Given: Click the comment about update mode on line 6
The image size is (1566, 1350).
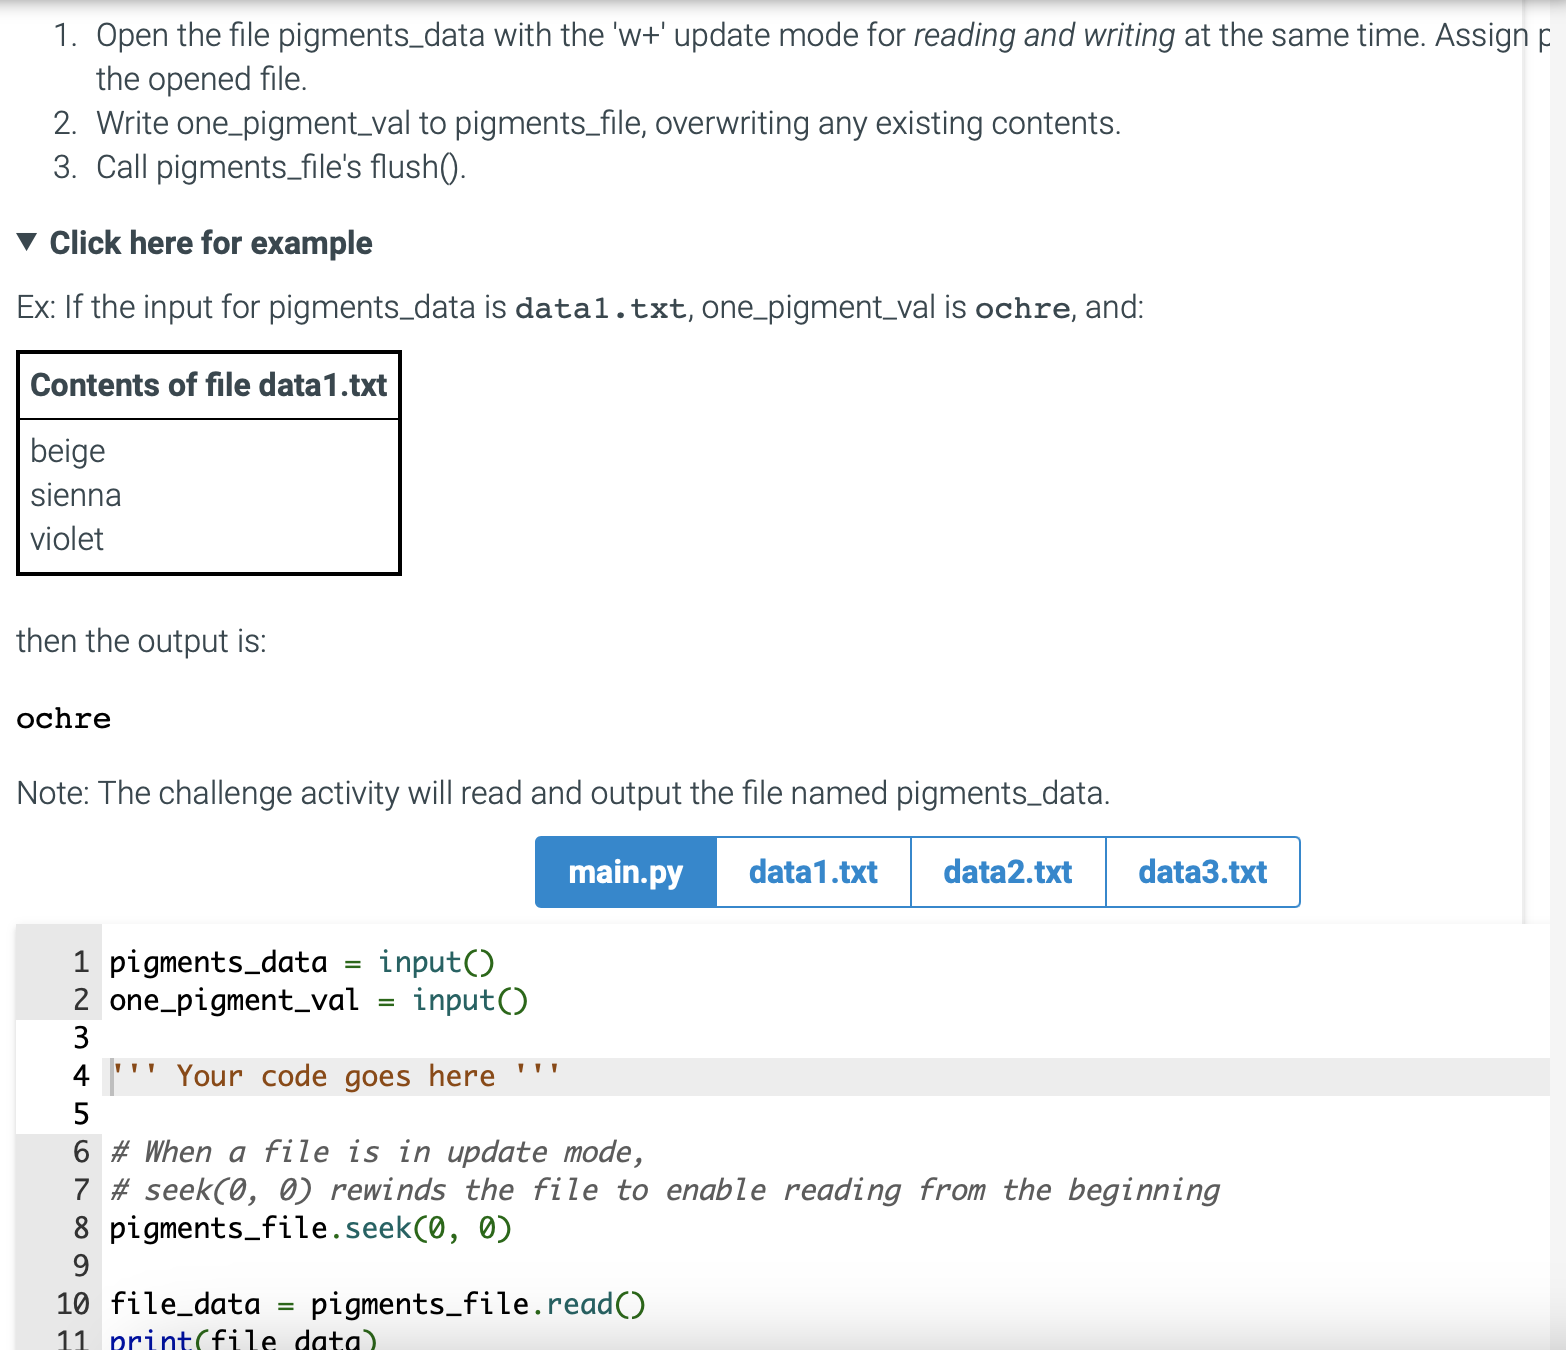Looking at the screenshot, I should pyautogui.click(x=377, y=1151).
